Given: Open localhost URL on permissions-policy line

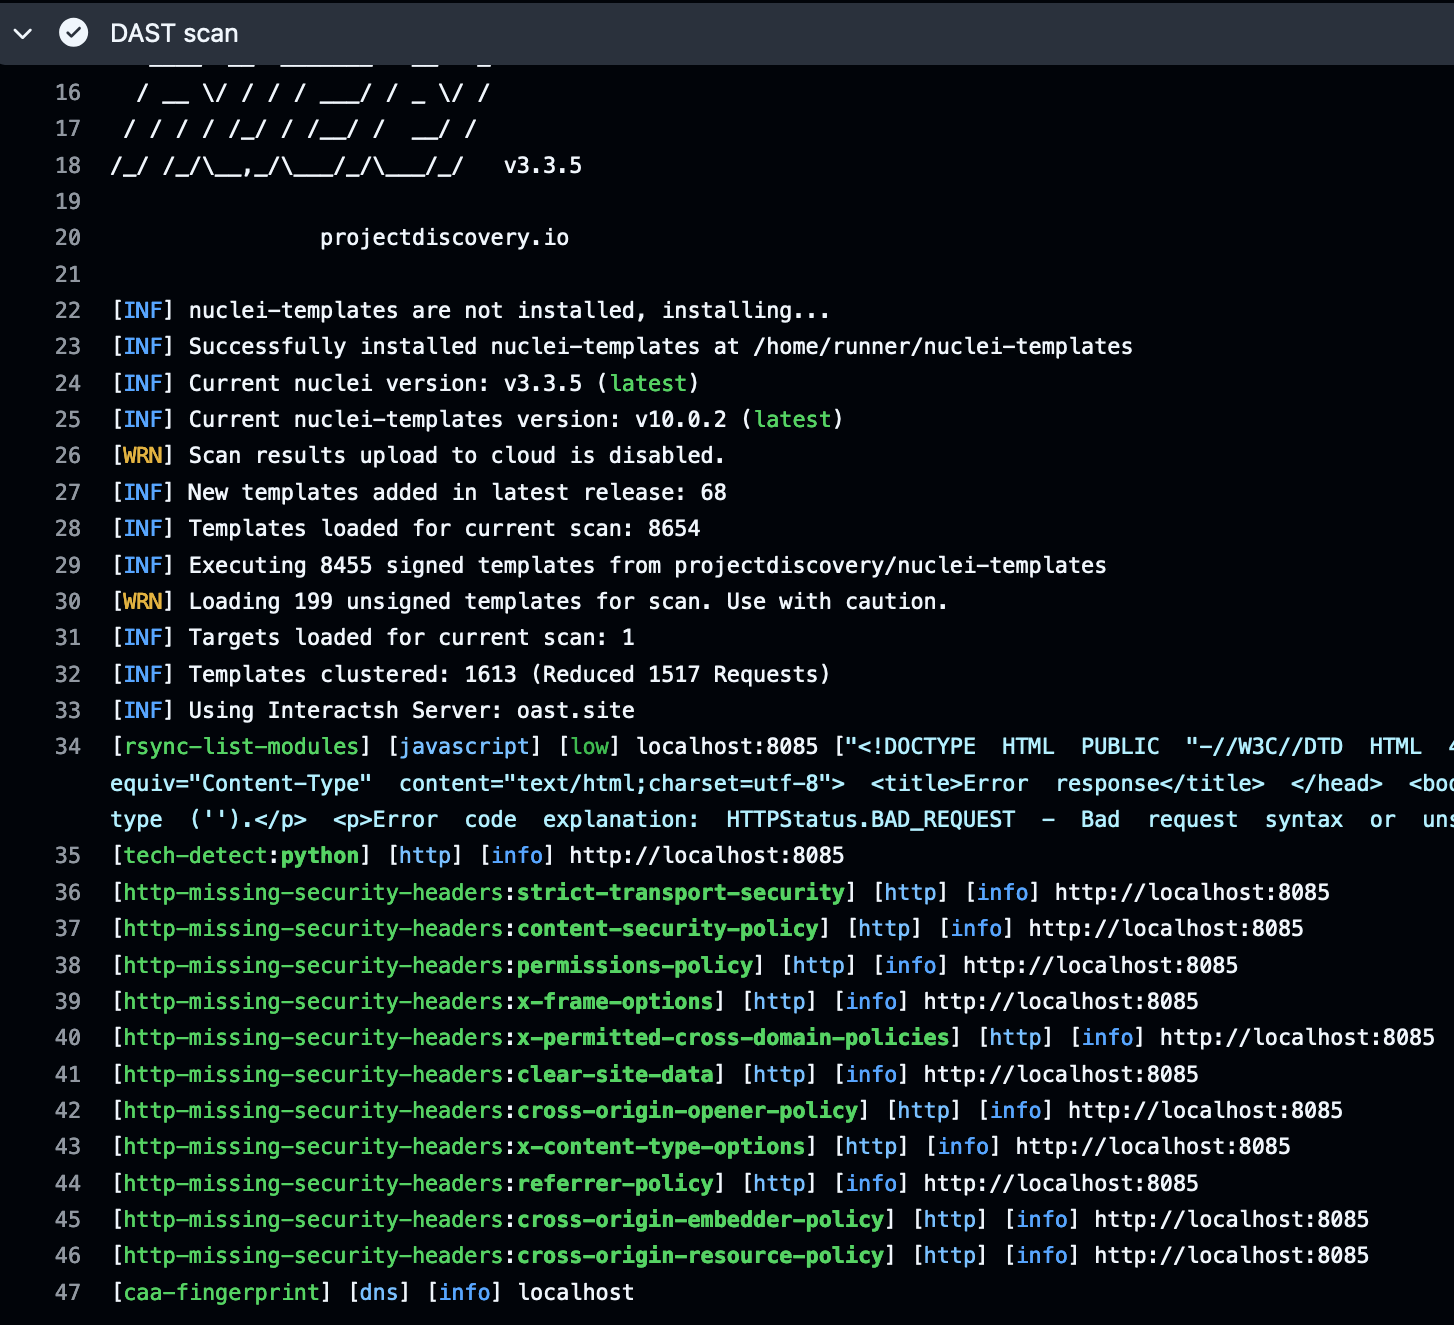Looking at the screenshot, I should pyautogui.click(x=1100, y=965).
